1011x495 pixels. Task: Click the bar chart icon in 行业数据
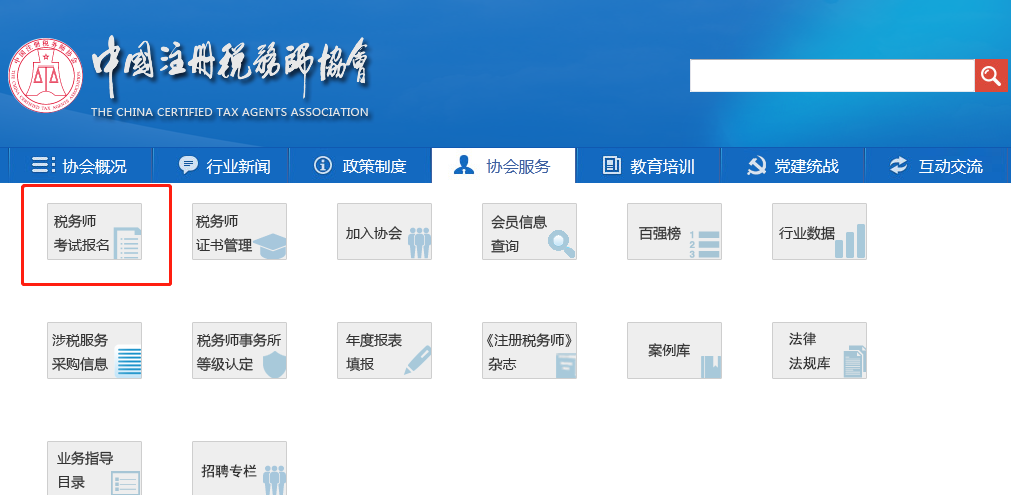tap(850, 241)
